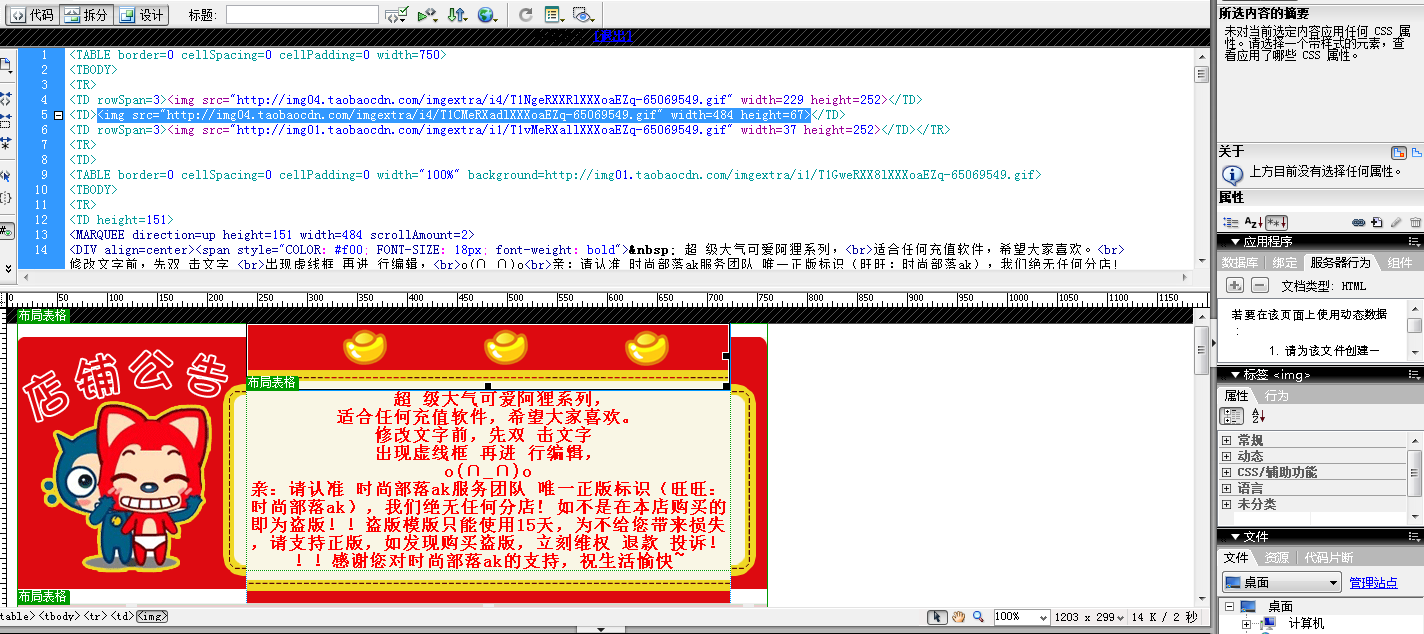Open the check browser compatibility icon
1424x634 pixels.
coord(427,15)
